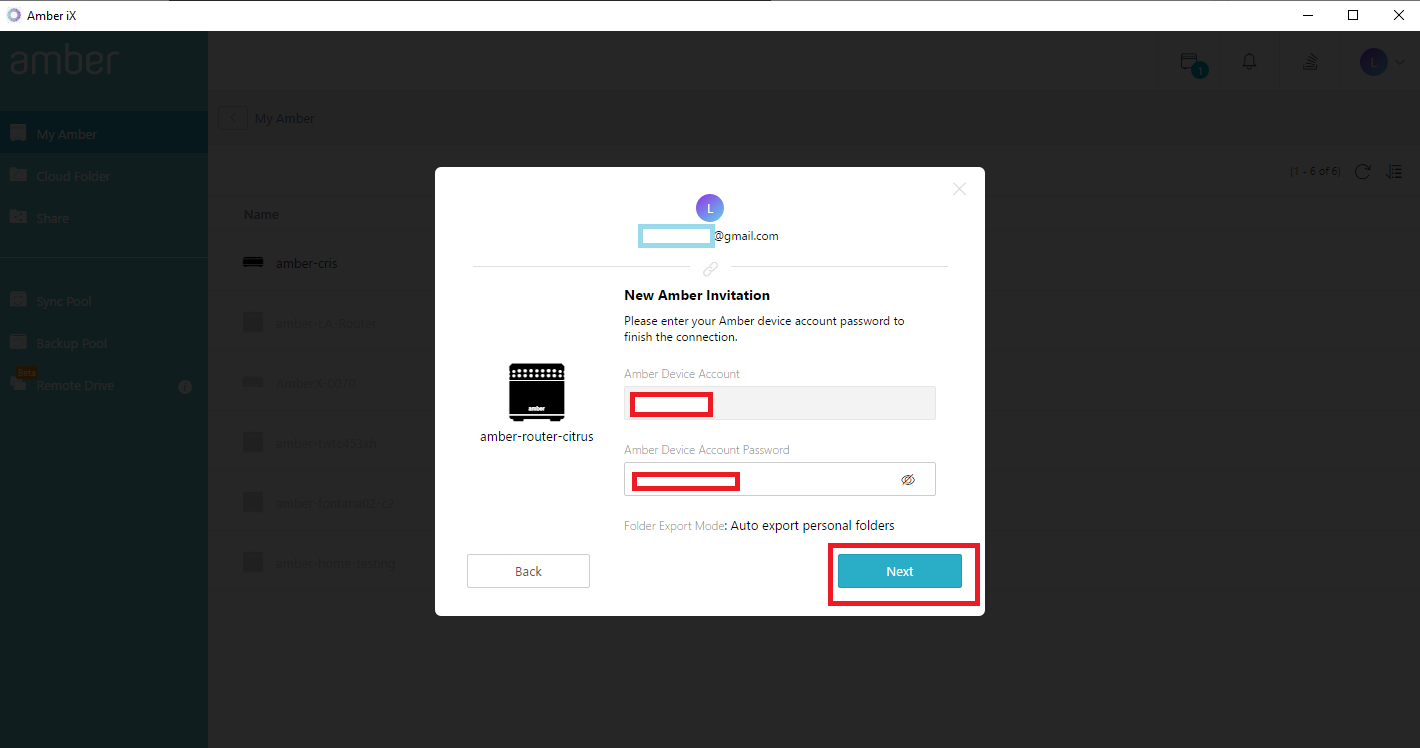Click the Next button in the invitation dialog

coord(899,571)
